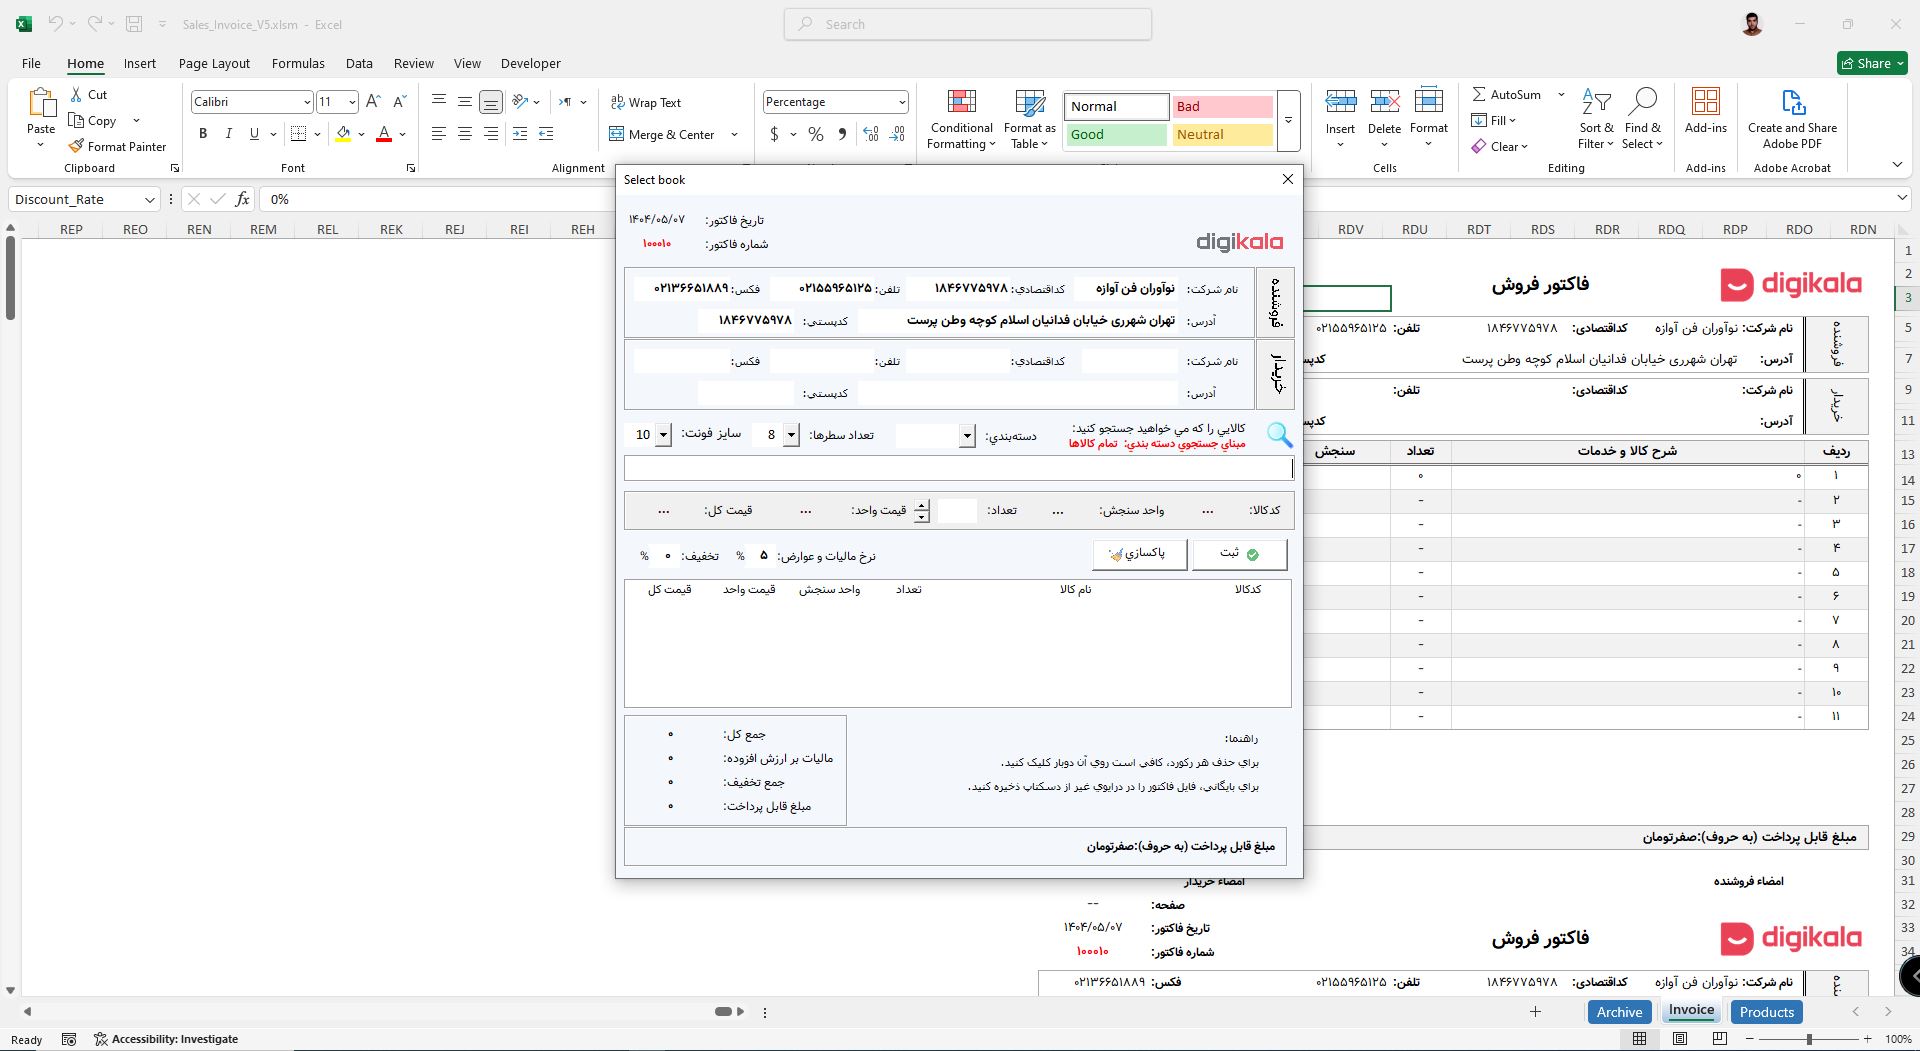Toggle Bold formatting
Screen dimensions: 1920x1051
[x=203, y=133]
